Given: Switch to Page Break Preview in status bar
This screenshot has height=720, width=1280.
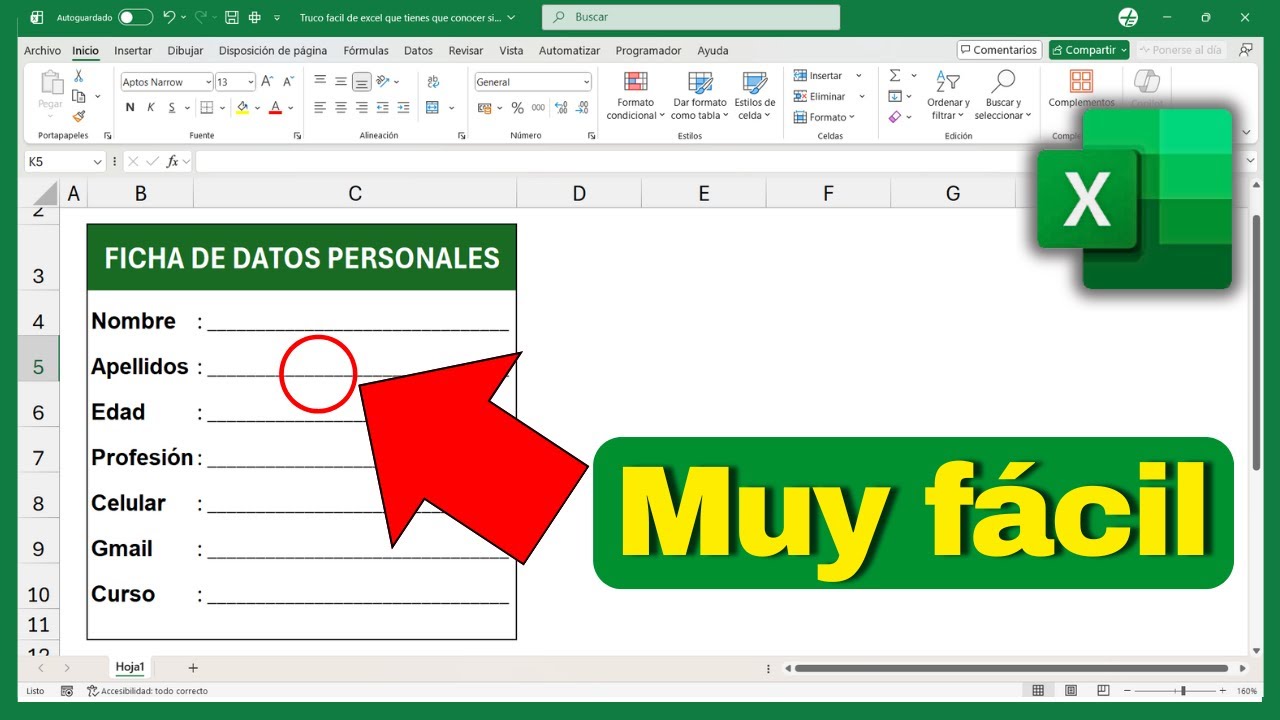Looking at the screenshot, I should tap(1104, 691).
